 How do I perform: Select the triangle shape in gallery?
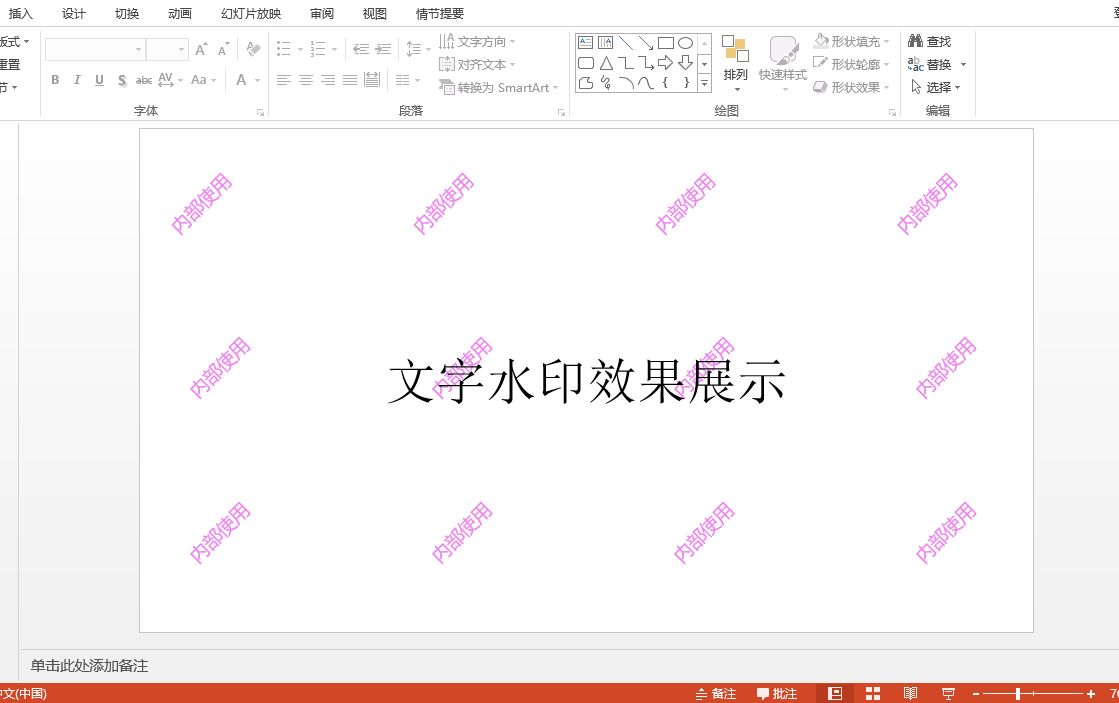click(x=606, y=63)
